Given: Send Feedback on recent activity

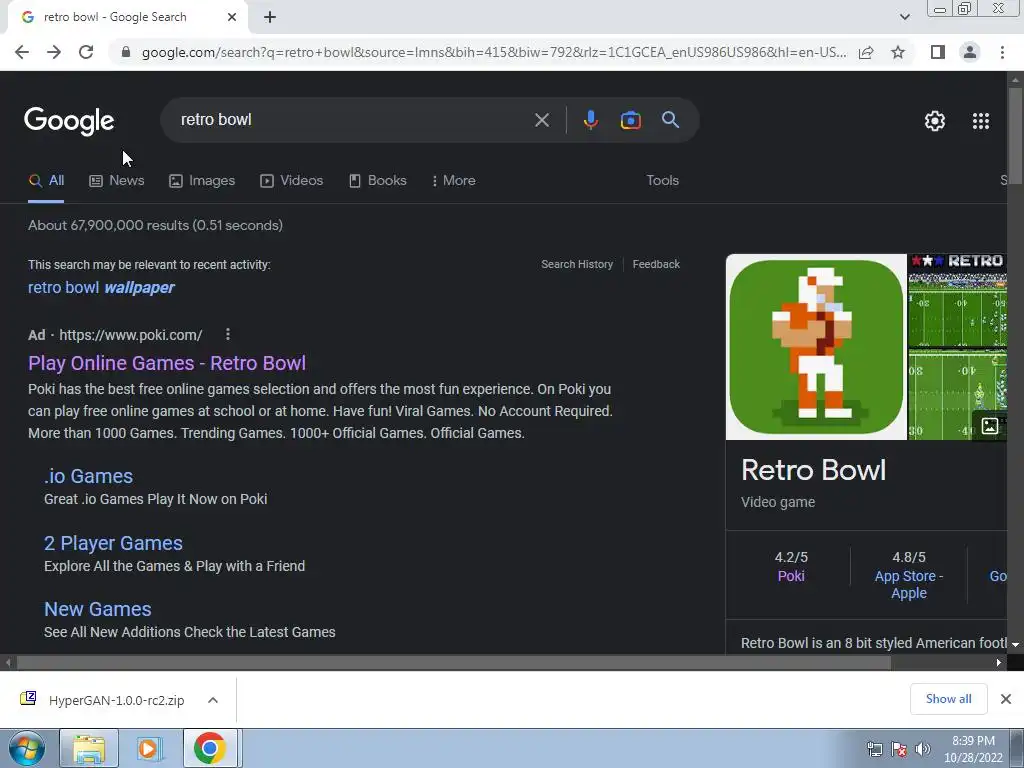Looking at the screenshot, I should click(x=656, y=264).
